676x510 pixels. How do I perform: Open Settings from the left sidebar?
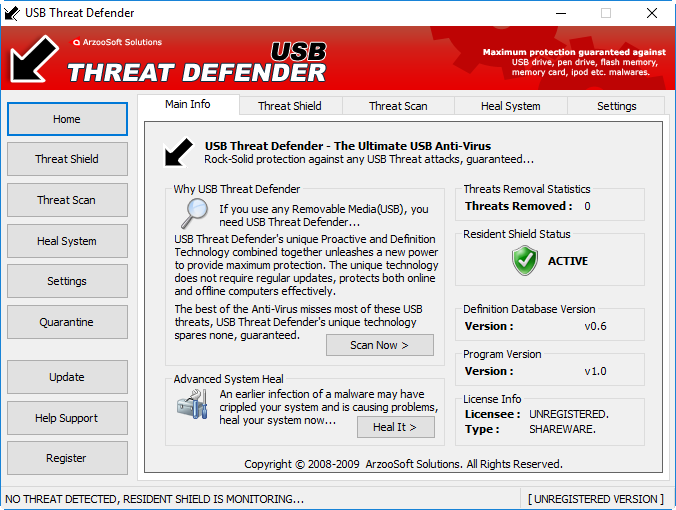[67, 281]
